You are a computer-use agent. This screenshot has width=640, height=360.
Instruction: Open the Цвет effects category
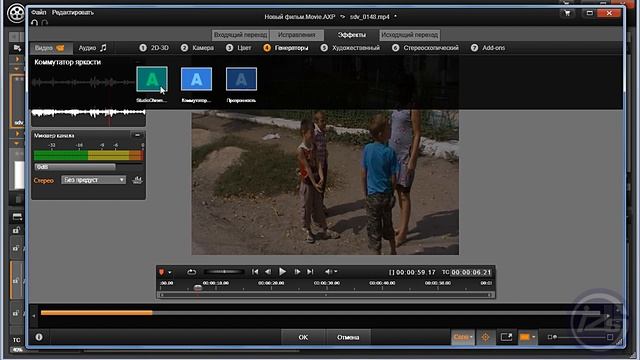pos(239,48)
